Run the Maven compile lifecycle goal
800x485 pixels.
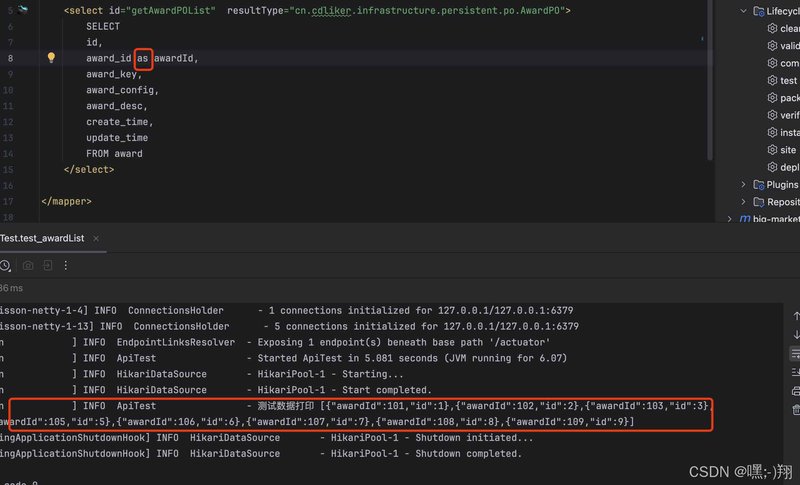[x=783, y=63]
